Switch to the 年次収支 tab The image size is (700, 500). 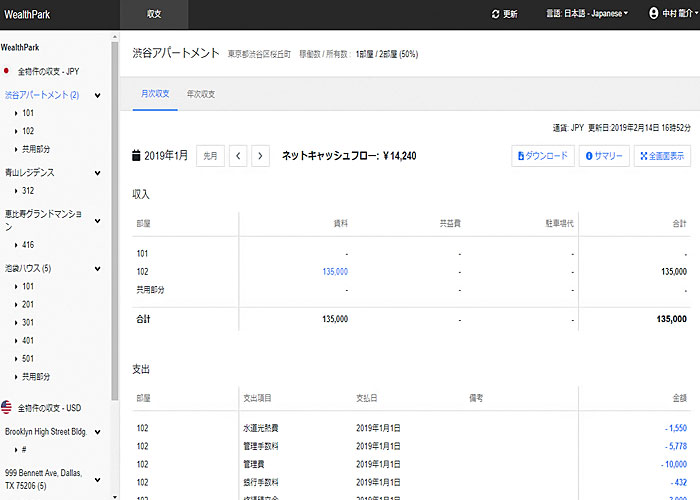201,93
